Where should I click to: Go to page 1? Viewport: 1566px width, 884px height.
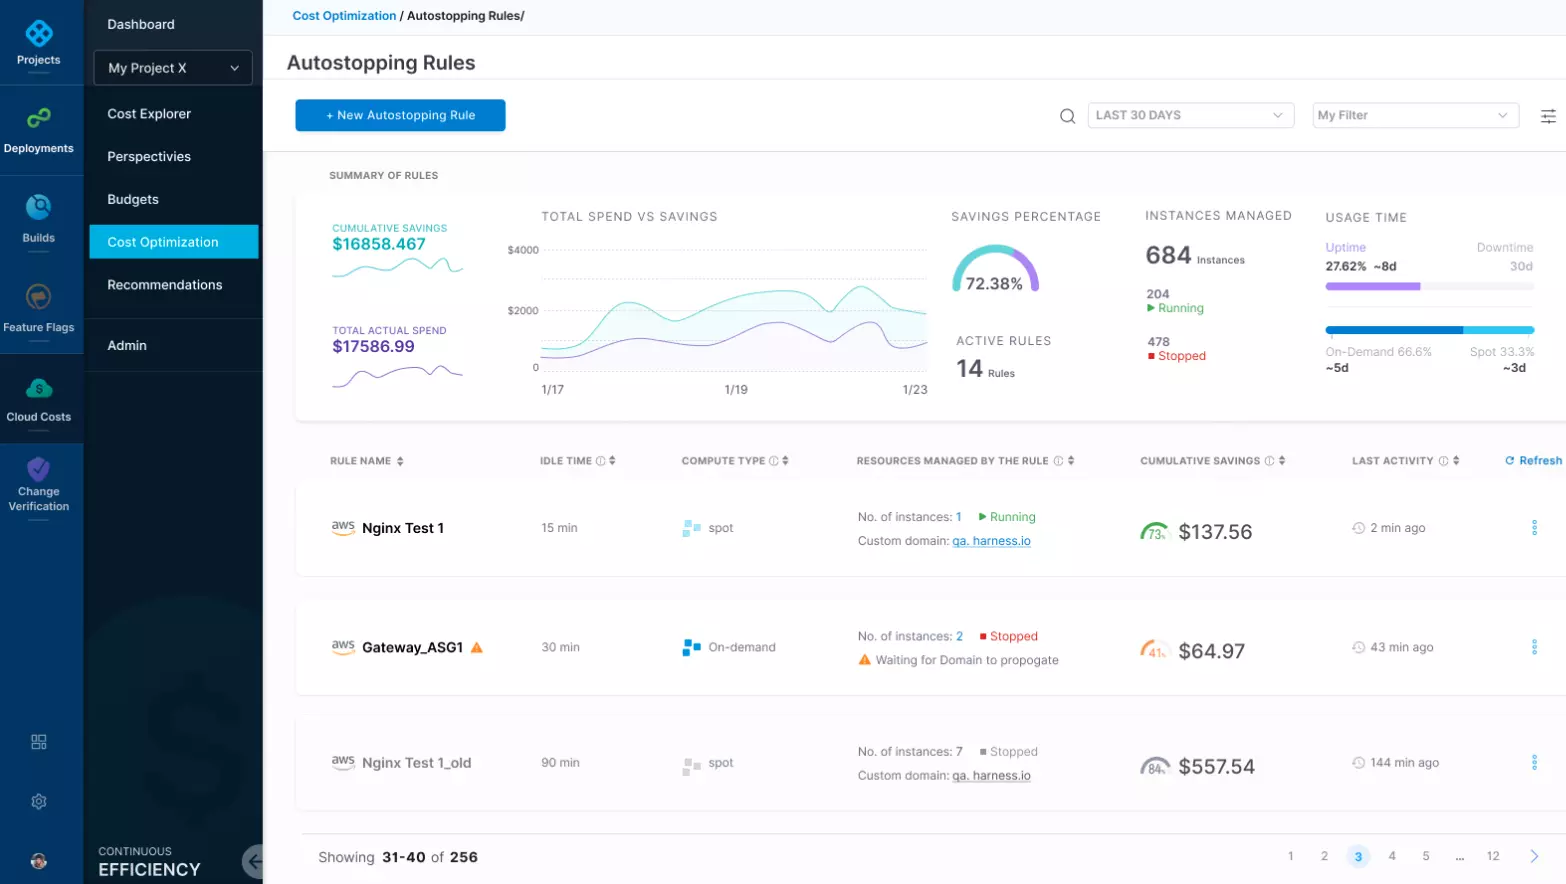click(x=1290, y=856)
